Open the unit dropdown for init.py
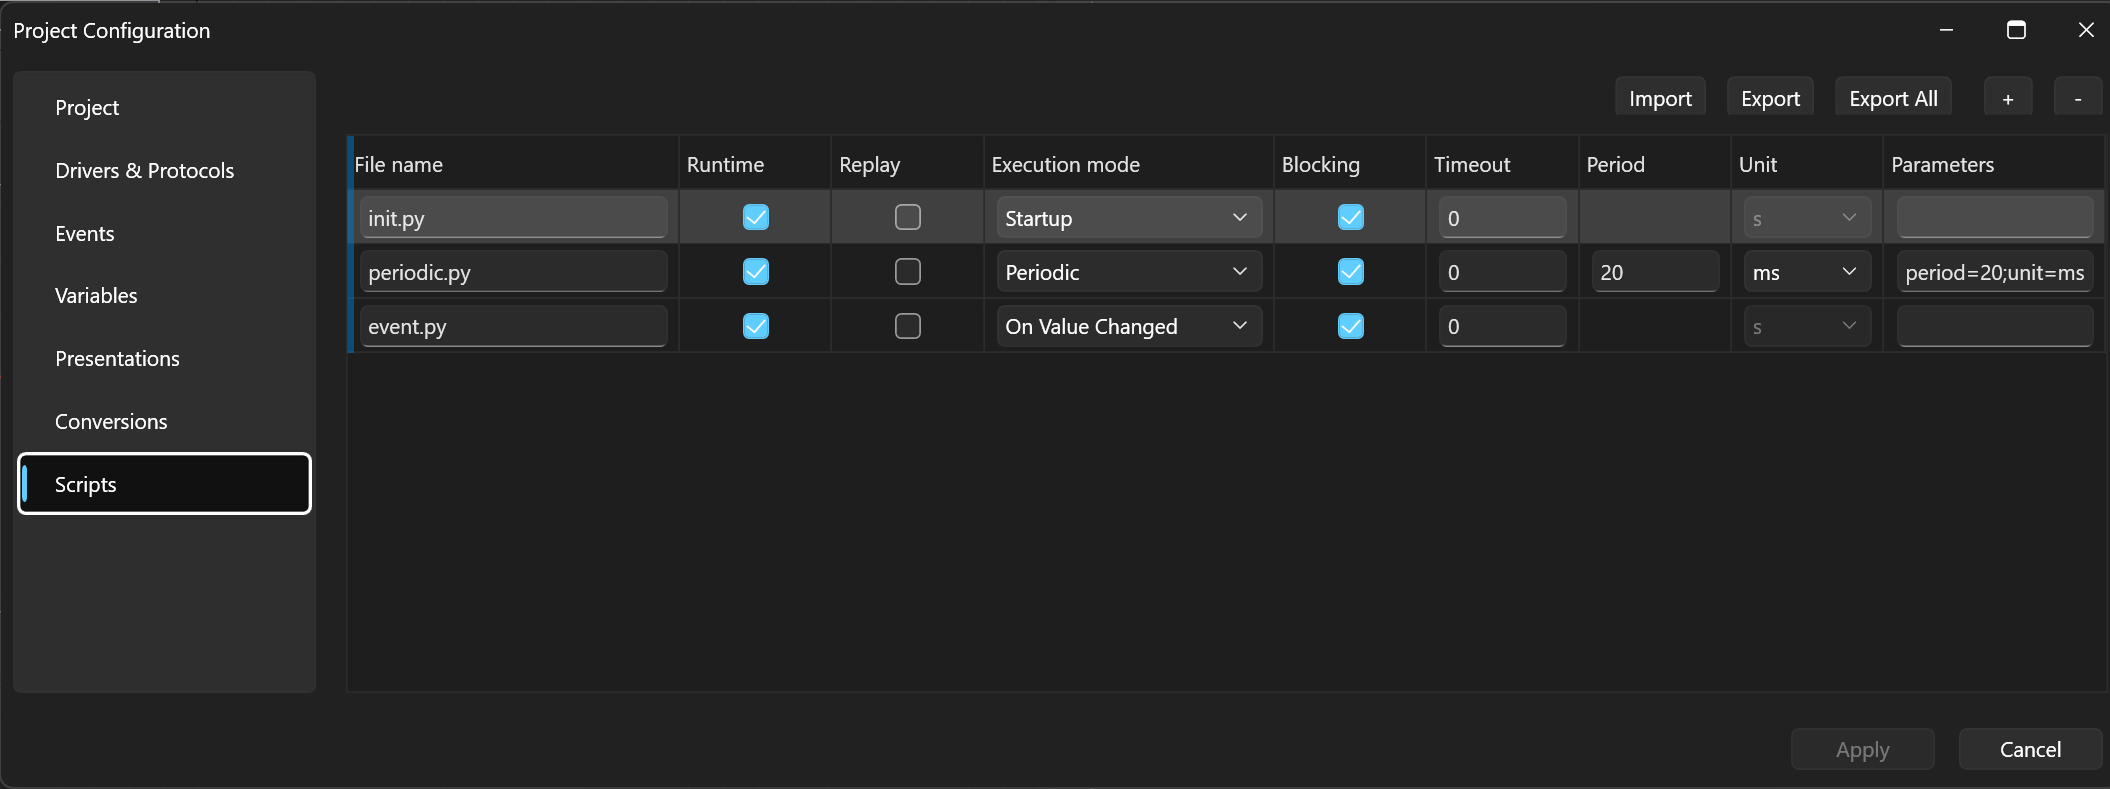 [x=1807, y=218]
